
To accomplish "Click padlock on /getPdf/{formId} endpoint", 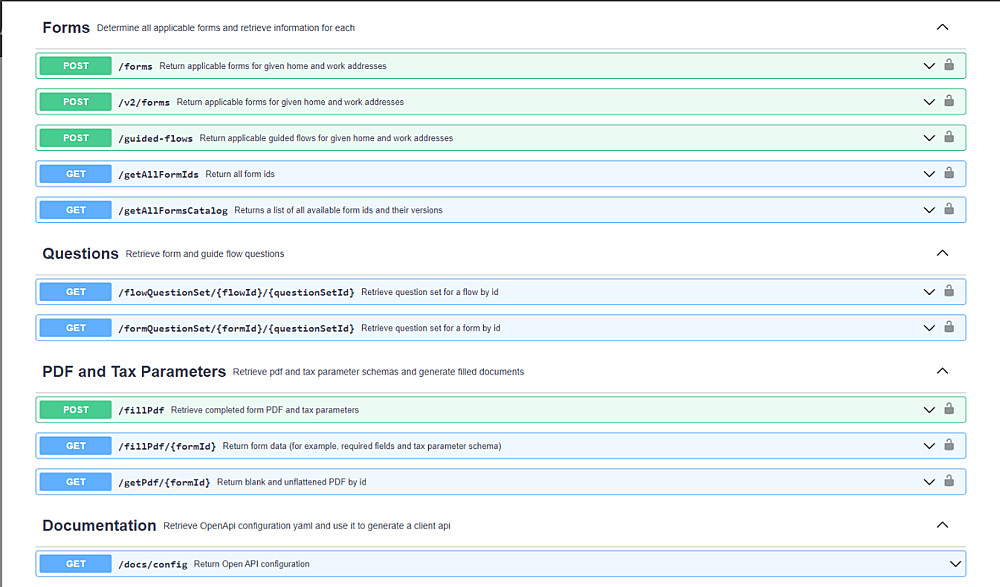I will (949, 481).
